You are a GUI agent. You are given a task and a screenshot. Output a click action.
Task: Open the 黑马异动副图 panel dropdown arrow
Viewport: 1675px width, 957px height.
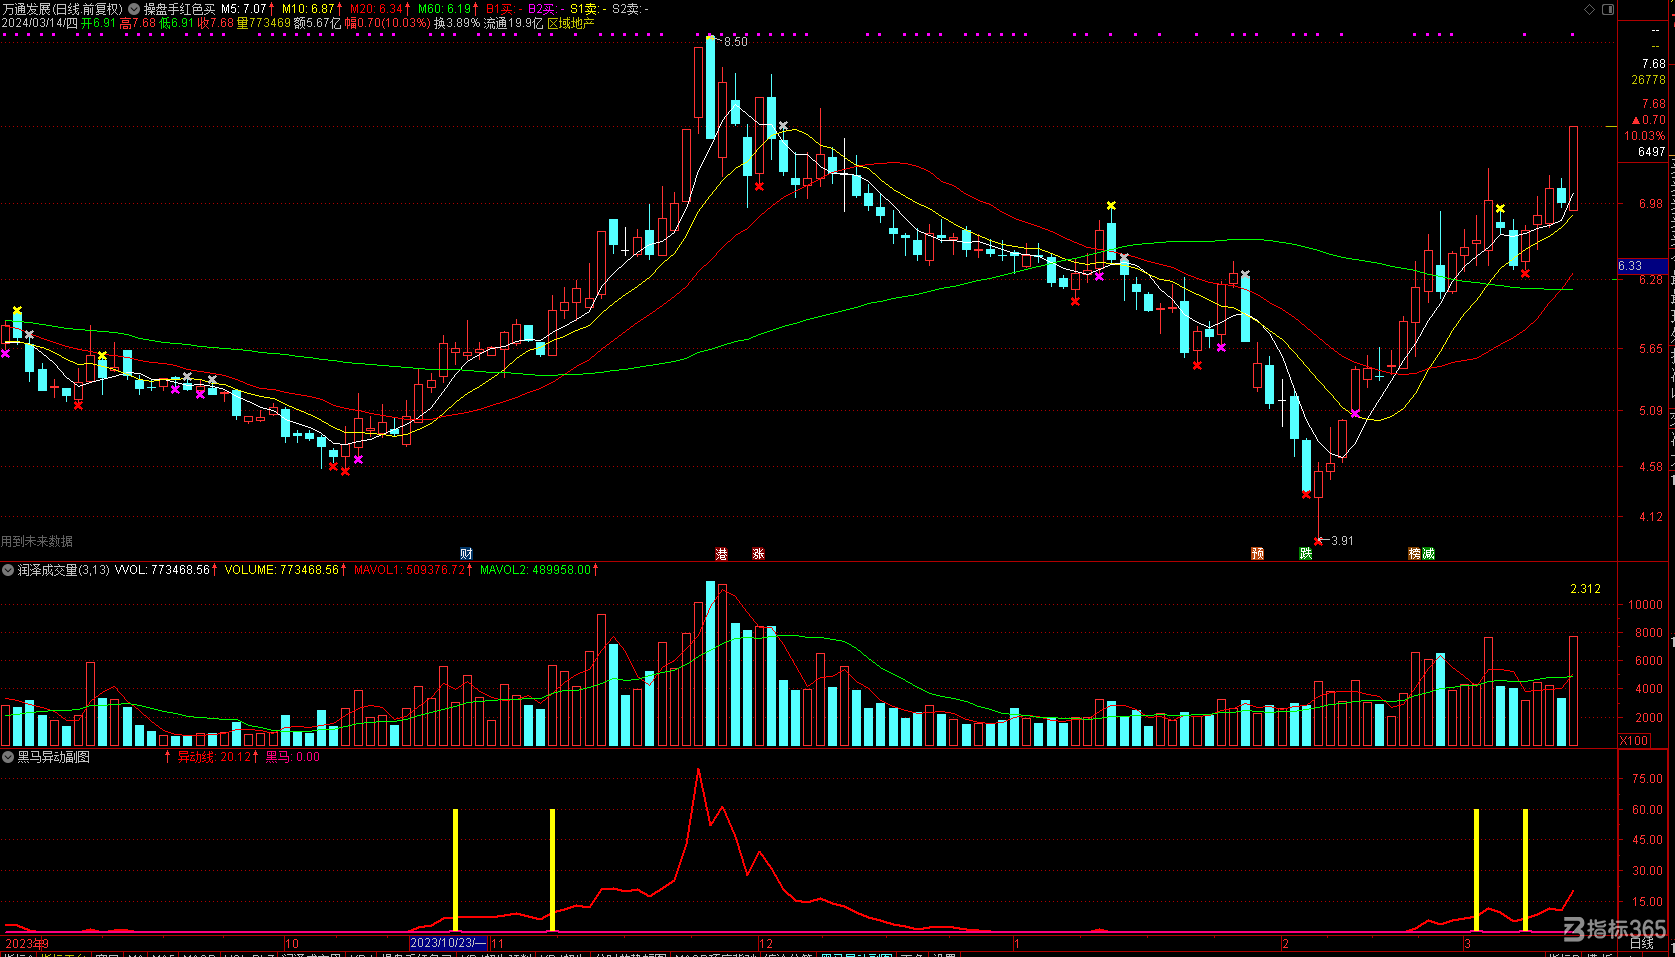click(8, 757)
